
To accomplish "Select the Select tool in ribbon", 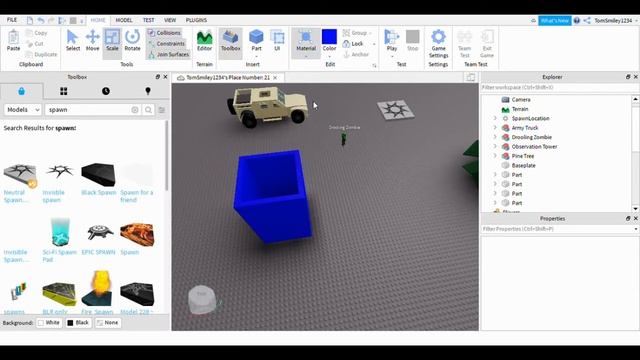I will pyautogui.click(x=73, y=40).
